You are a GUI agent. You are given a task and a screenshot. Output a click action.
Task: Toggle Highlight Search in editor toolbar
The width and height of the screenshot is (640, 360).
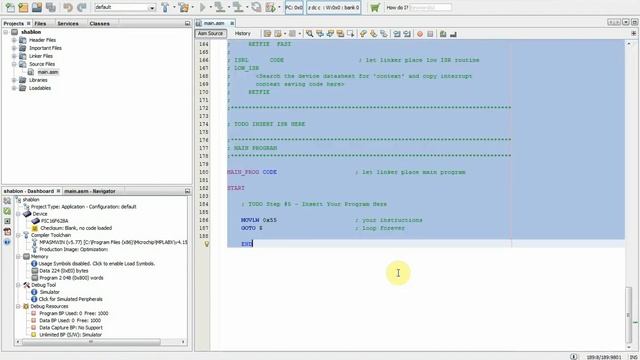[x=340, y=34]
